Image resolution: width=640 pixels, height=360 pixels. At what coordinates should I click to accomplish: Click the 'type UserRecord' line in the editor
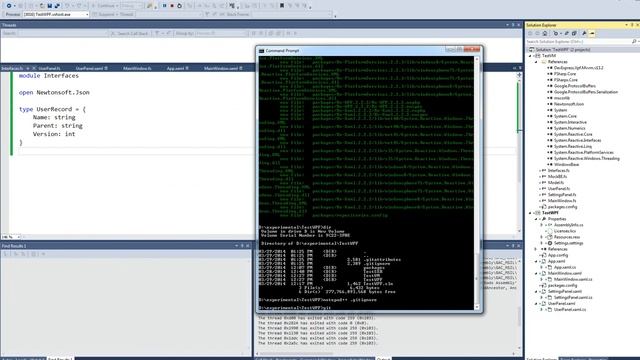(x=52, y=109)
